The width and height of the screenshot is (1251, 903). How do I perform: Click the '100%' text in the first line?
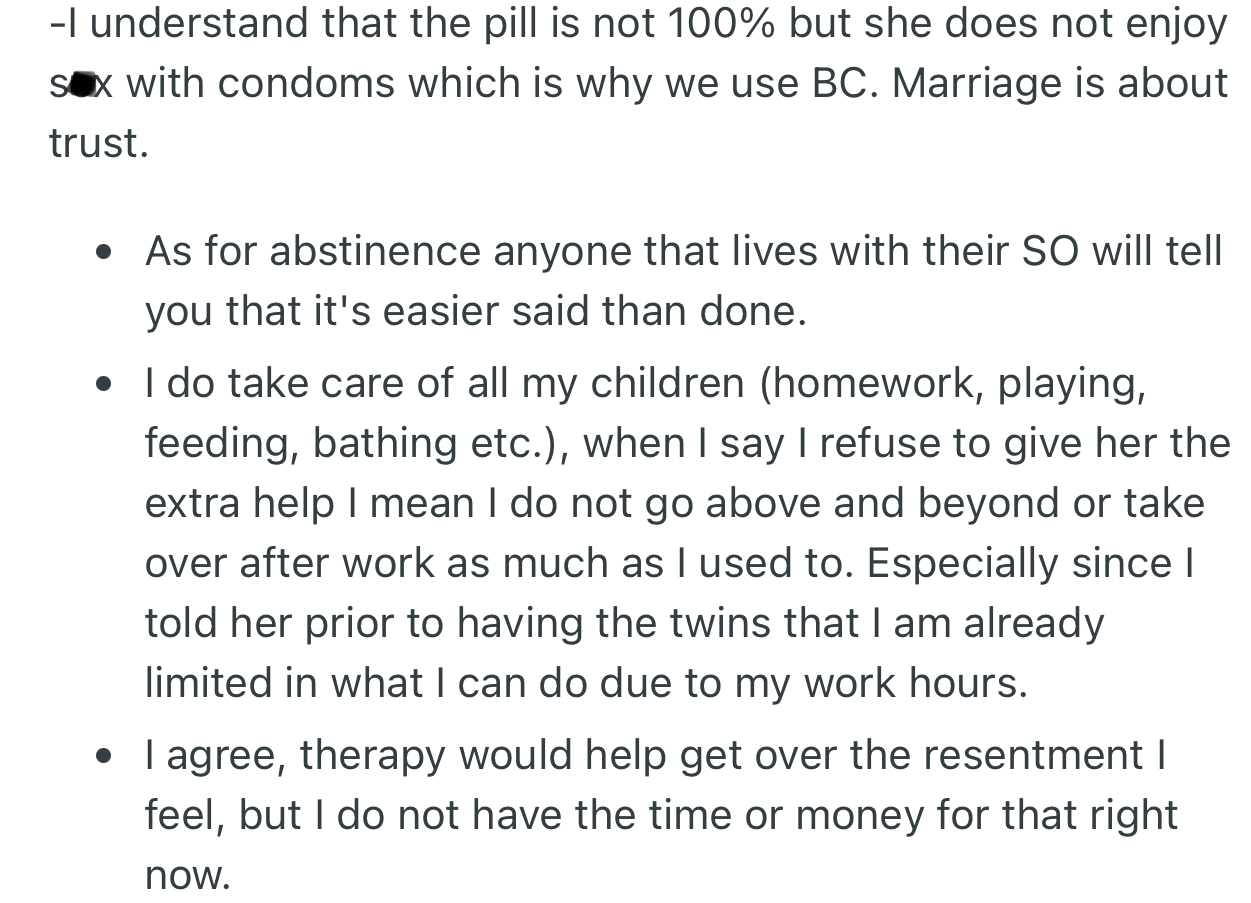pyautogui.click(x=719, y=24)
